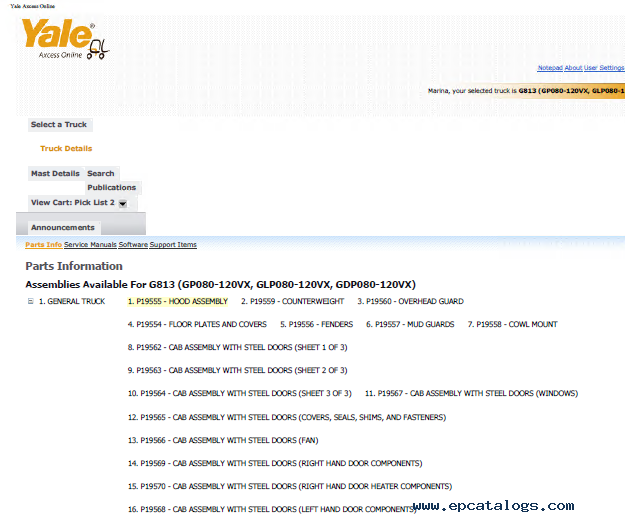Select 1. GENERAL TRUCK category
This screenshot has width=625, height=522.
click(x=72, y=301)
